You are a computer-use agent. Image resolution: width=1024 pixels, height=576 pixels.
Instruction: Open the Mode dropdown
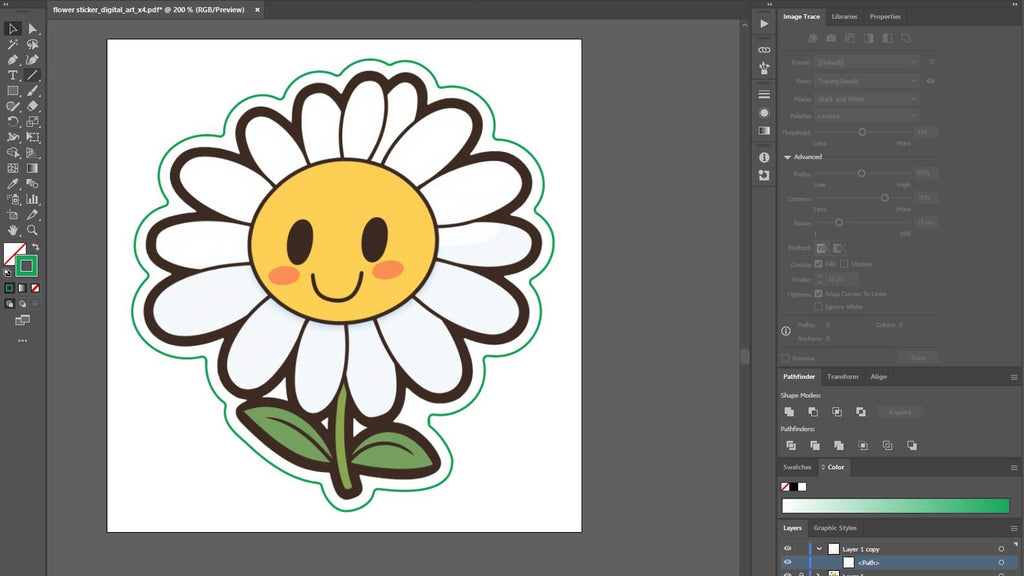tap(868, 99)
